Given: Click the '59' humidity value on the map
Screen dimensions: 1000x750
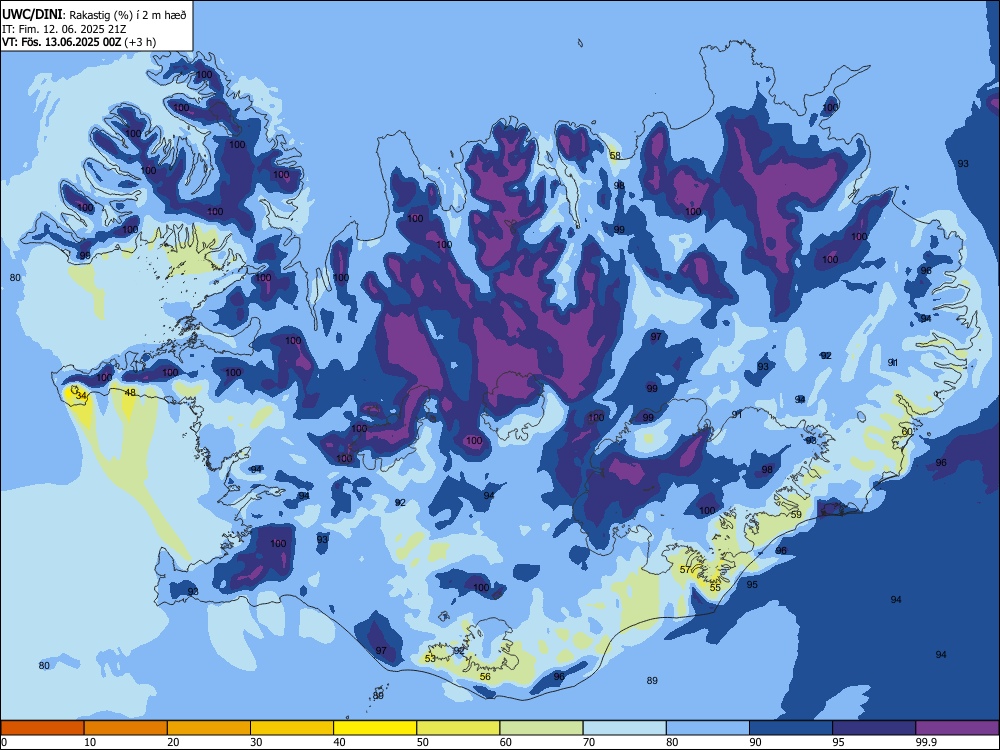Looking at the screenshot, I should coord(796,515).
